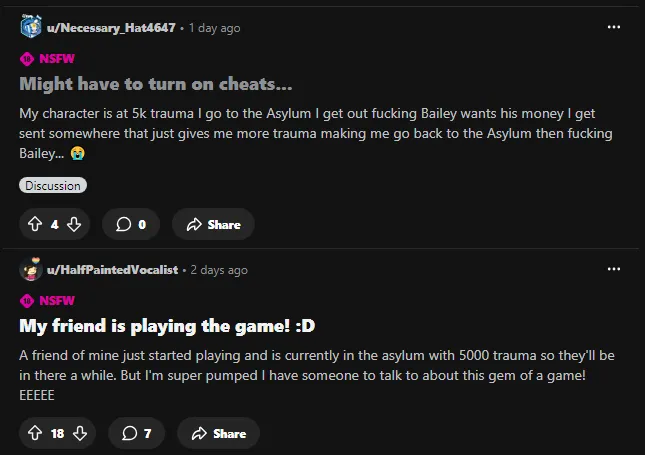645x455 pixels.
Task: Downvote the "My friend is playing" post
Action: 80,433
